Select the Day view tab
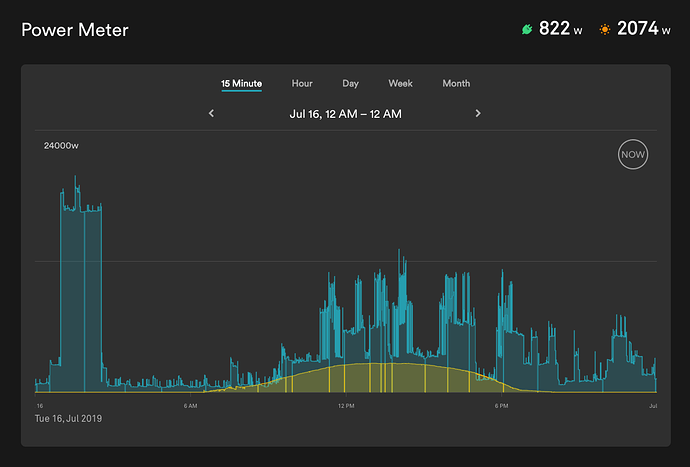 350,83
